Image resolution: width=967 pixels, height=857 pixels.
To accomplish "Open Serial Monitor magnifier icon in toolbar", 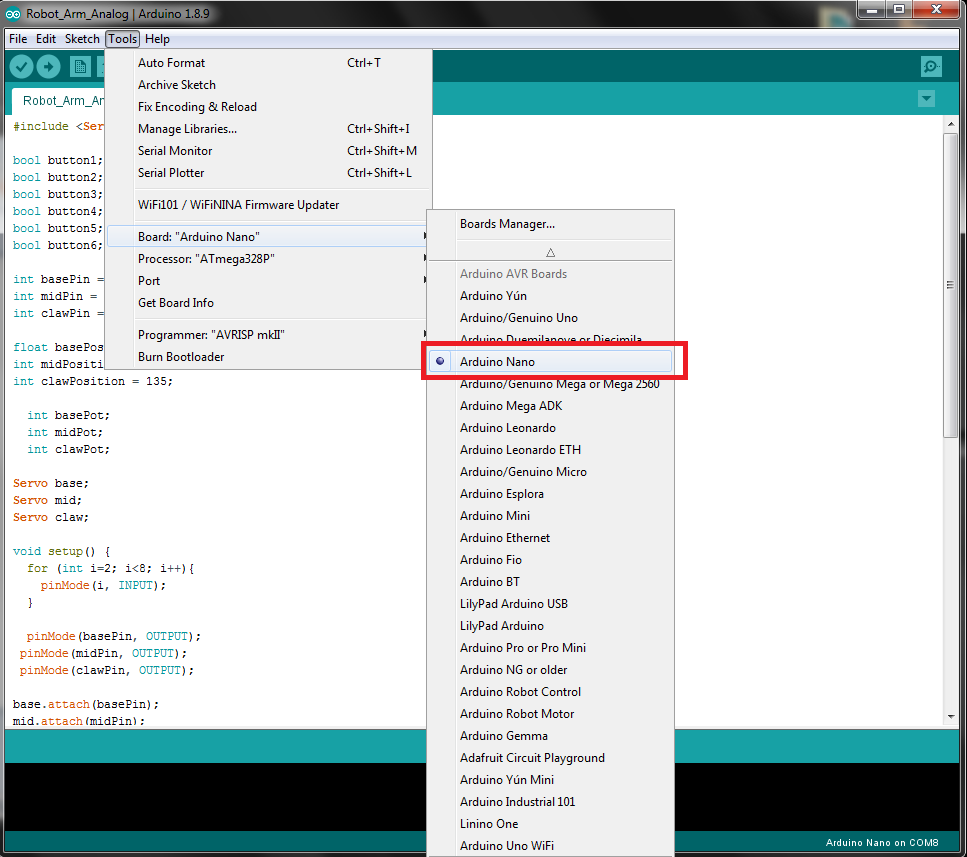I will coord(931,66).
